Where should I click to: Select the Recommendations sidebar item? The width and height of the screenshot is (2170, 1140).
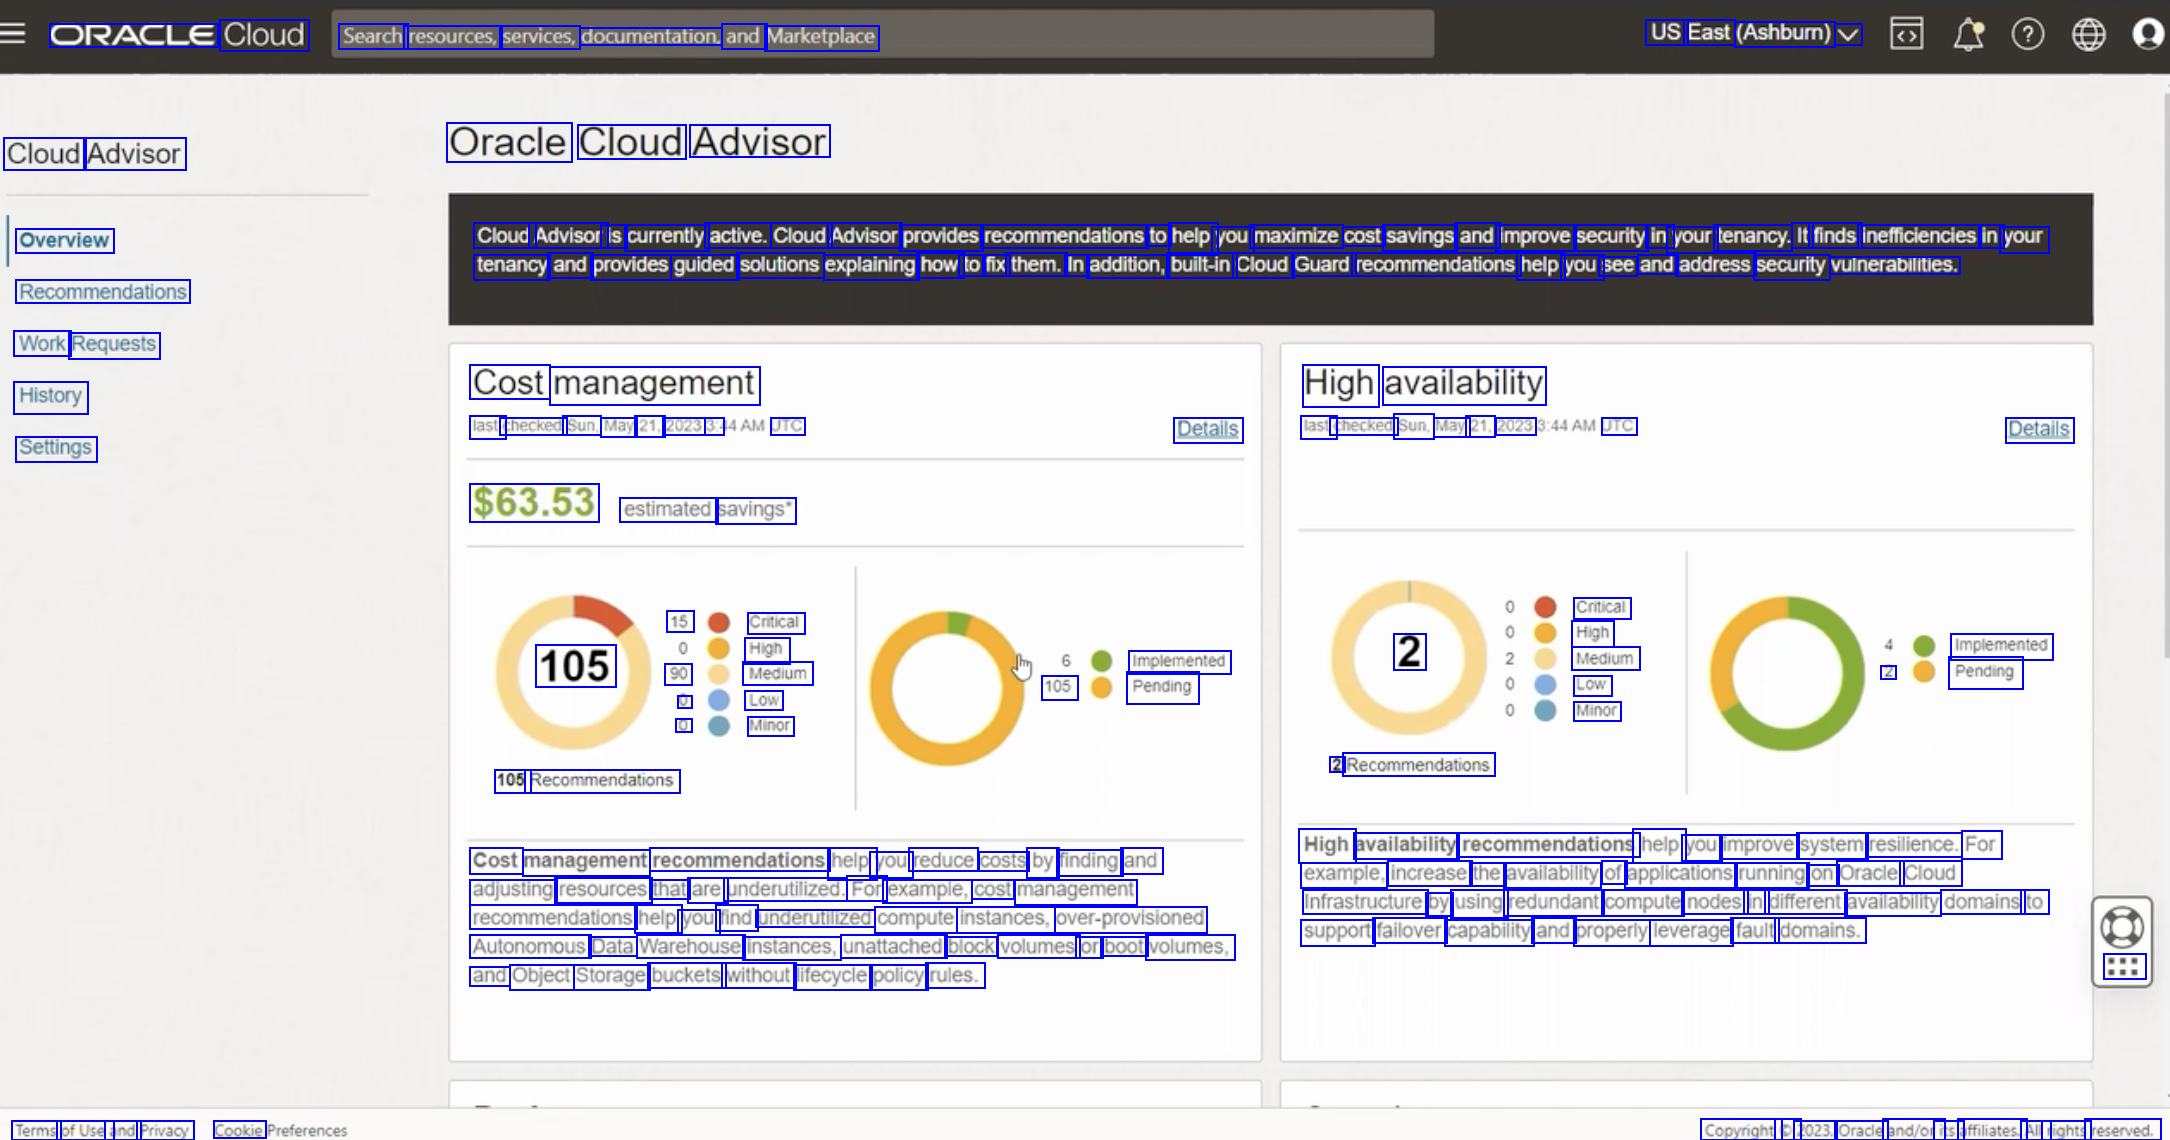(x=103, y=292)
